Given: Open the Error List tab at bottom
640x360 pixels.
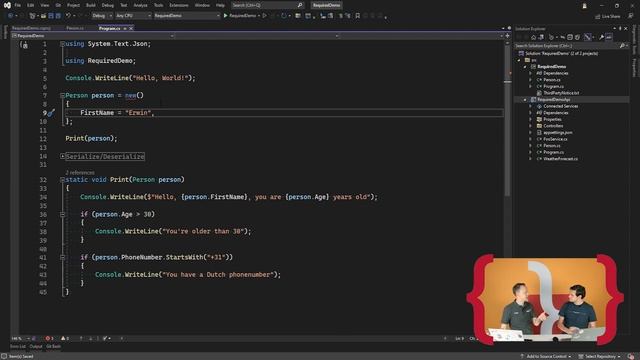Looking at the screenshot, I should pos(18,347).
